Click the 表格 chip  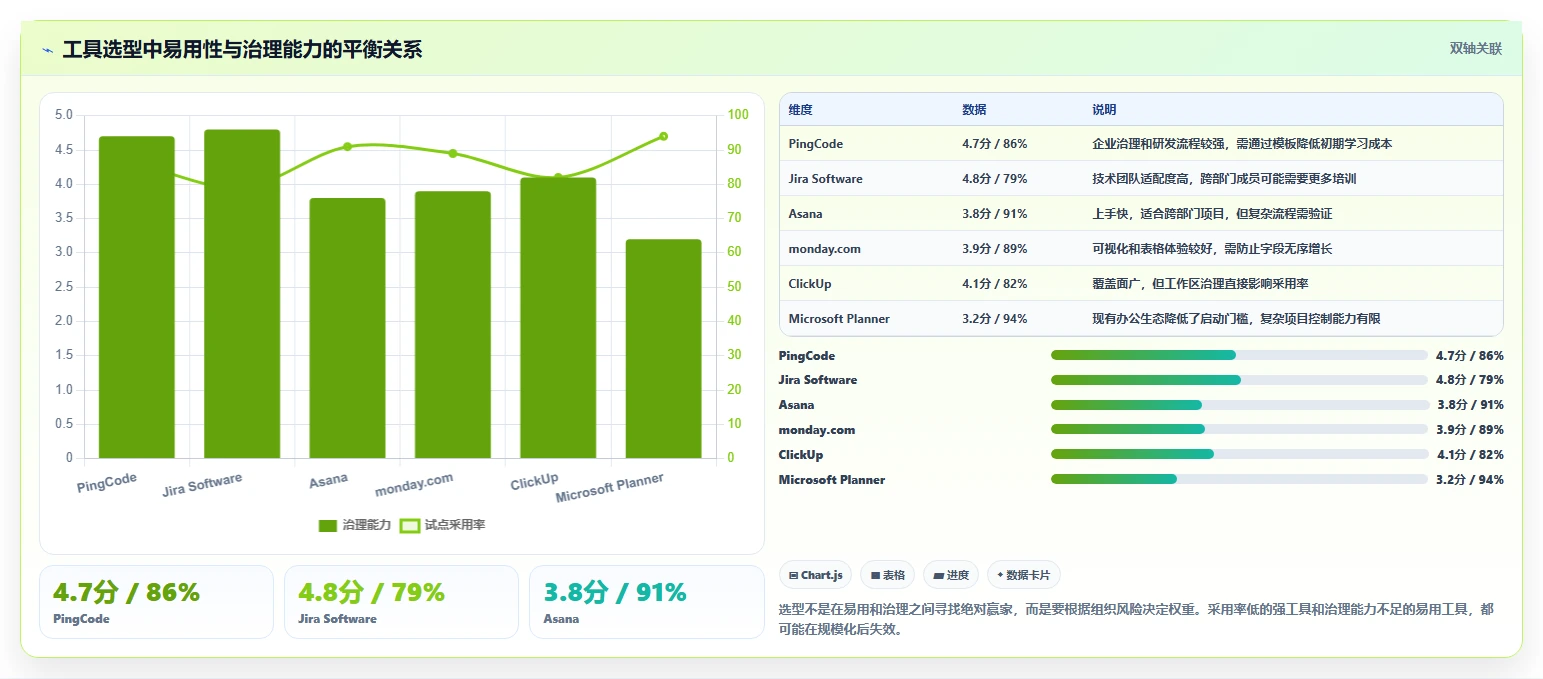point(888,575)
